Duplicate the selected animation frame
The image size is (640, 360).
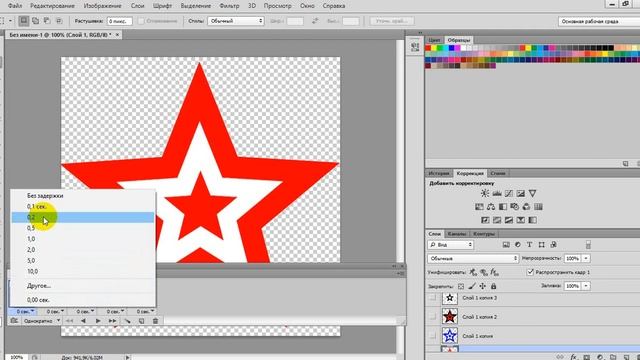pyautogui.click(x=141, y=321)
